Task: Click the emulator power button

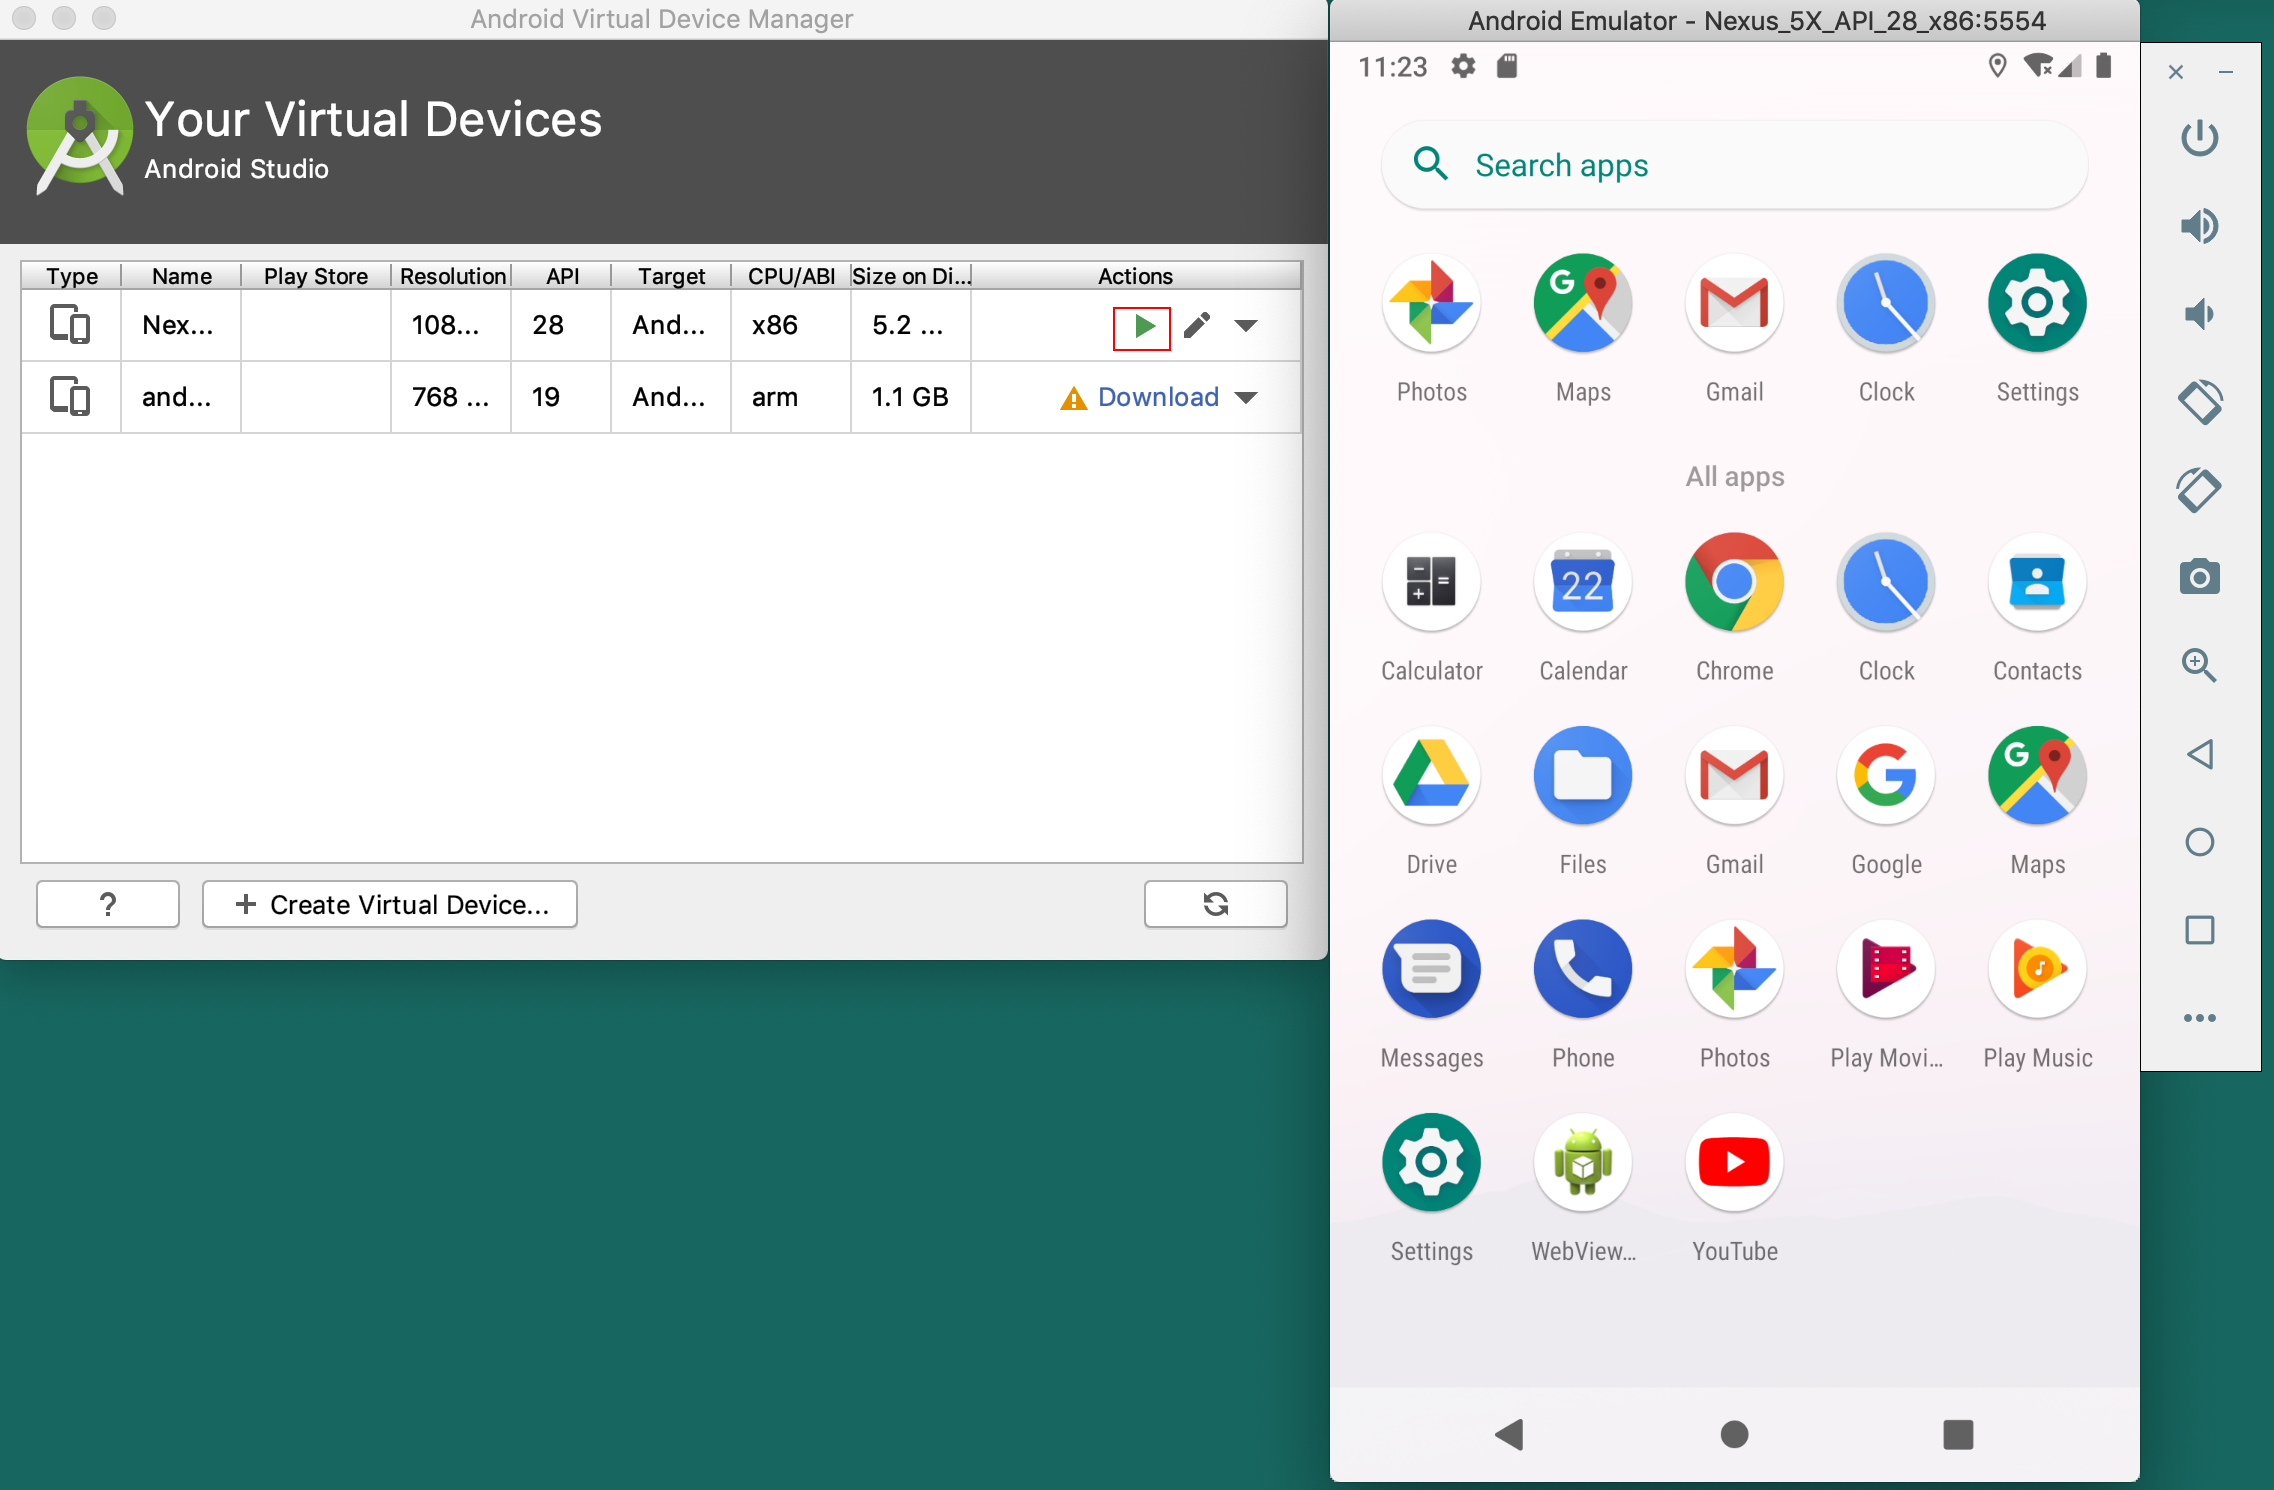Action: tap(2200, 138)
